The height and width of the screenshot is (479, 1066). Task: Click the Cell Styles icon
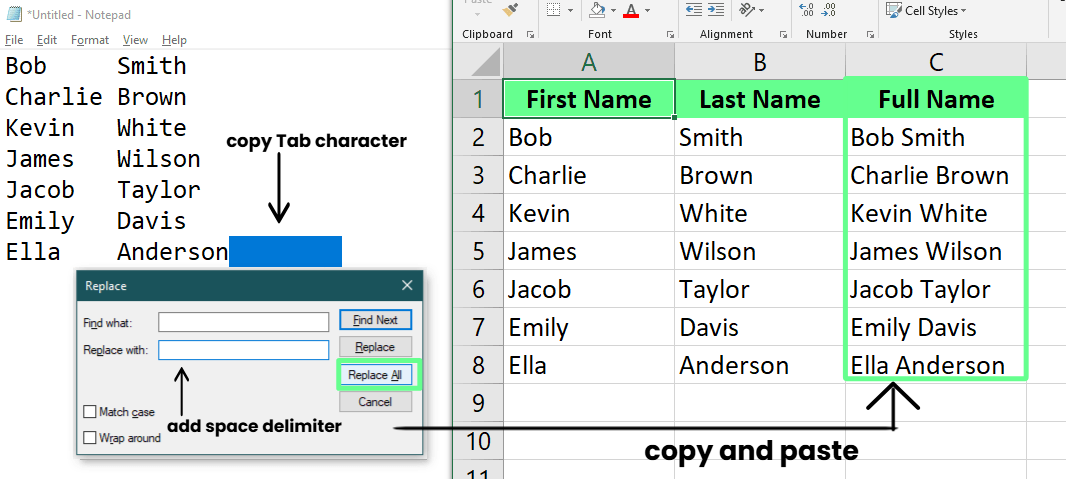pyautogui.click(x=894, y=10)
